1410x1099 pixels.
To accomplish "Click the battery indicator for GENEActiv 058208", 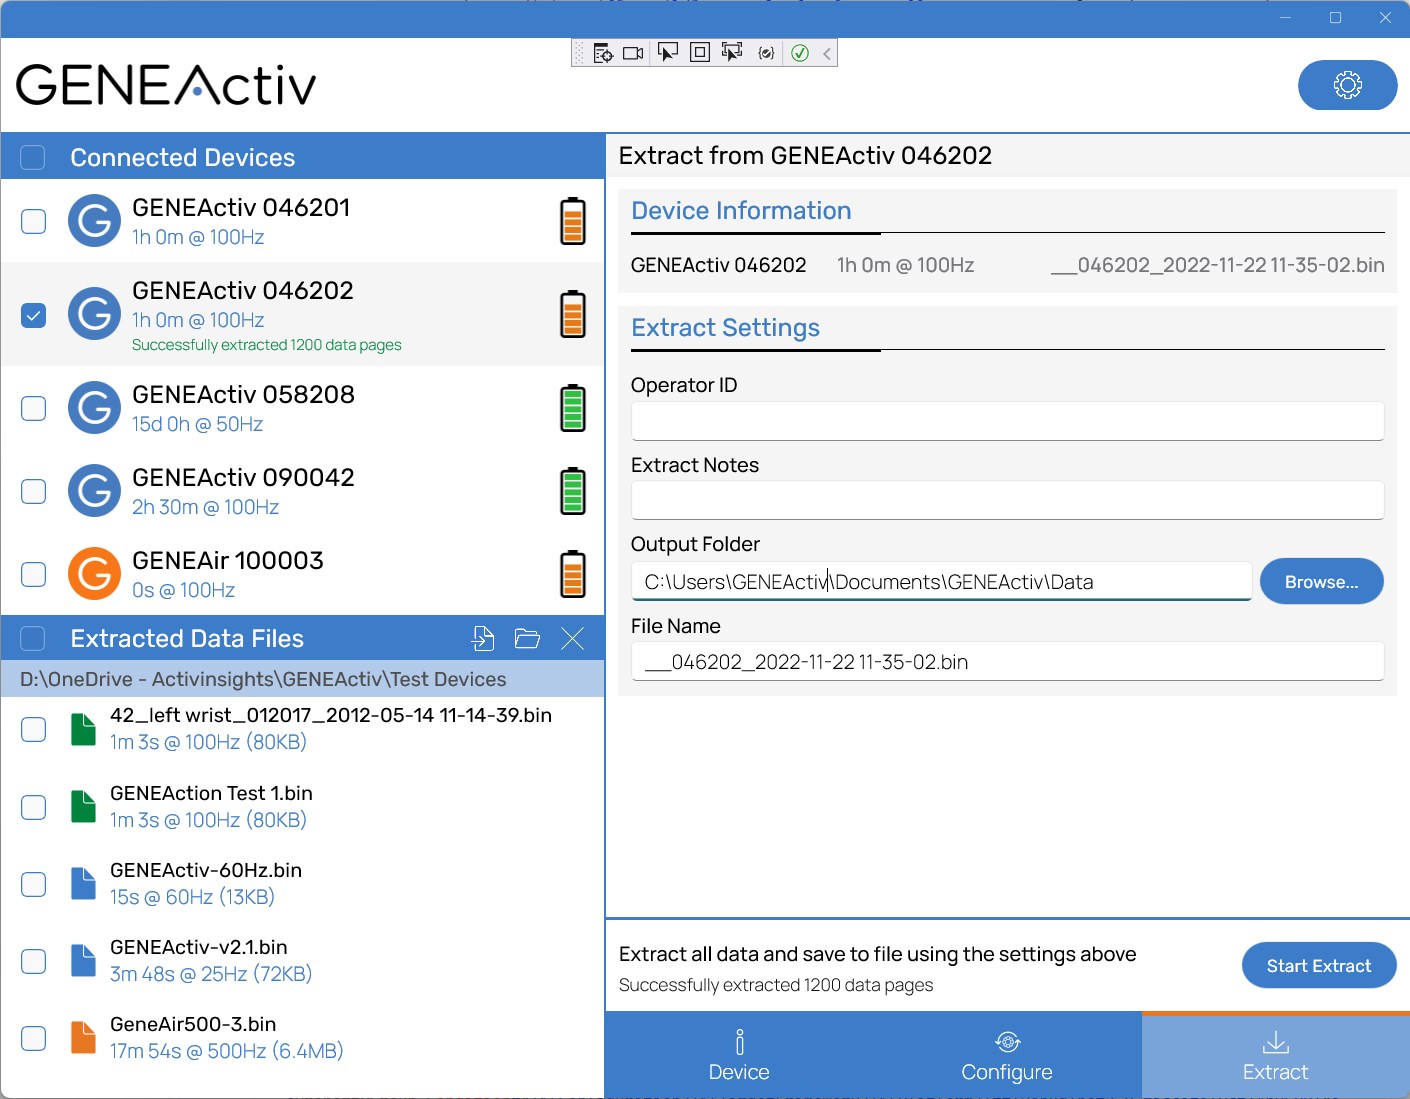I will click(x=572, y=407).
